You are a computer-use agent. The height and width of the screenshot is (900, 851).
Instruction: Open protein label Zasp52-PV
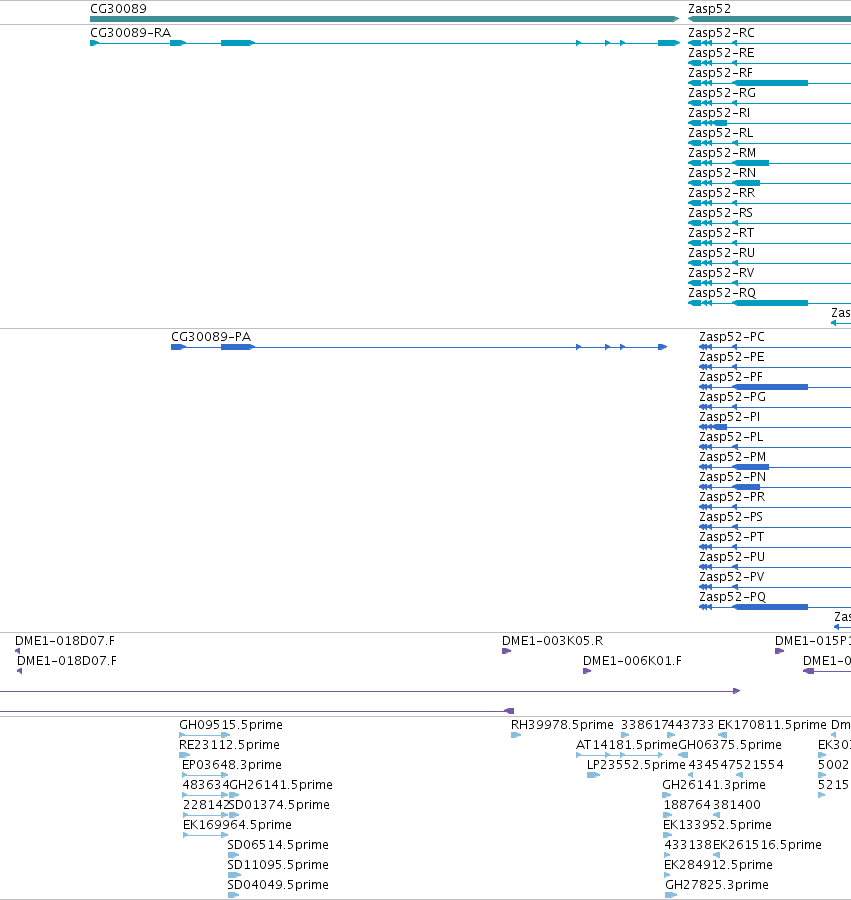pos(732,577)
